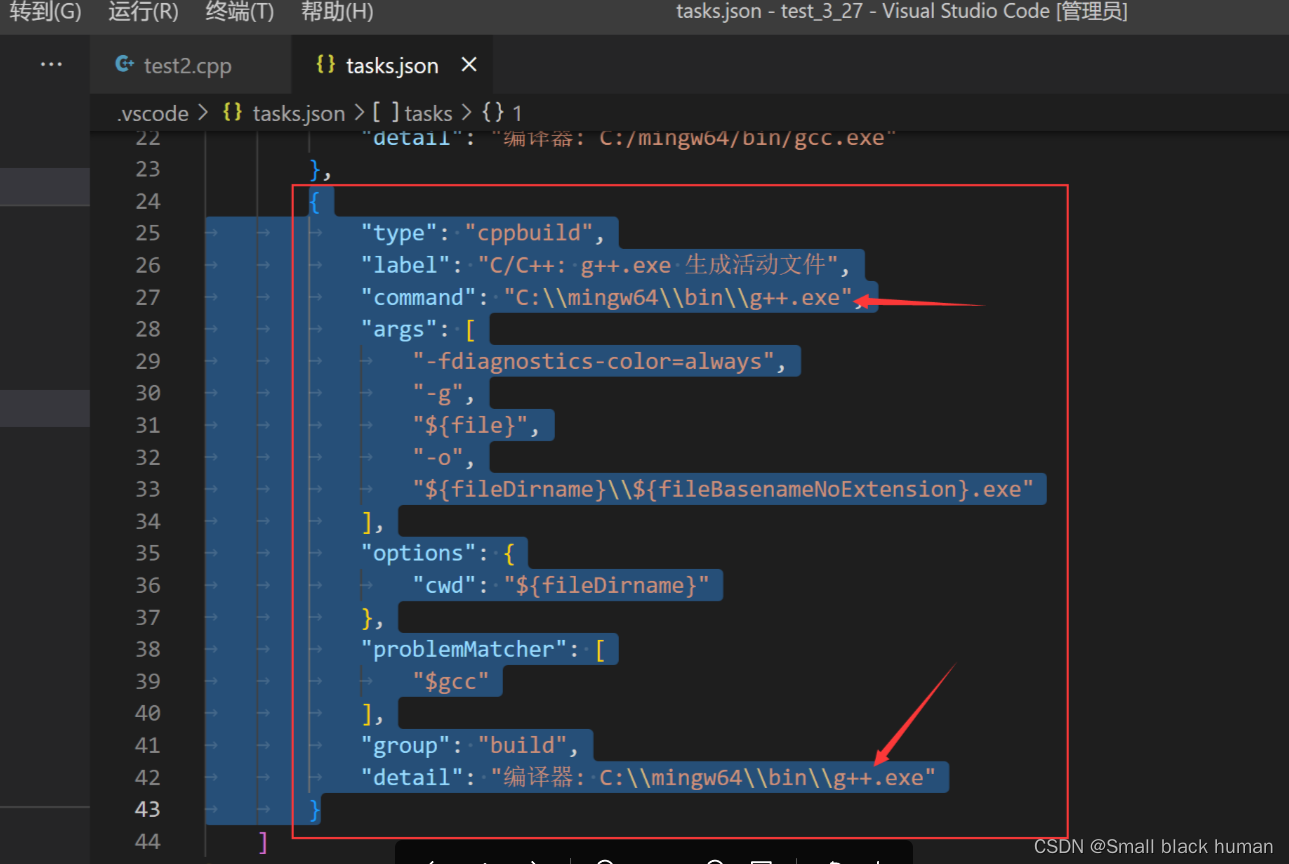Screen dimensions: 1289x864
Task: Click the "$gcc" problem matcher value
Action: 451,681
